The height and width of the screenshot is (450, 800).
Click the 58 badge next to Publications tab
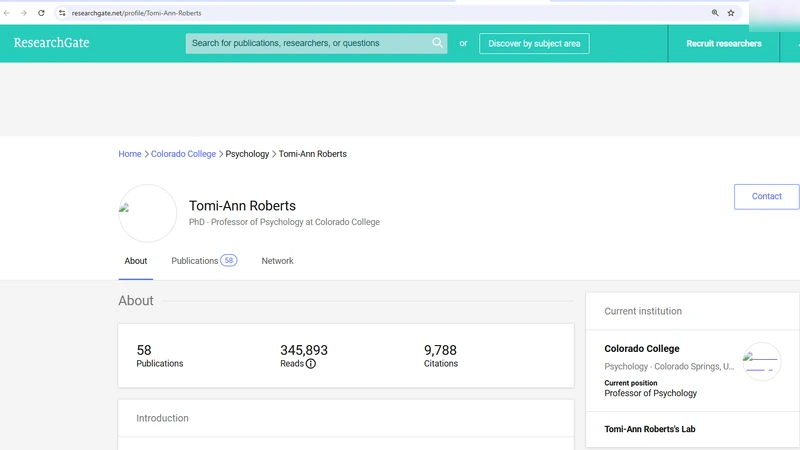[x=229, y=260]
